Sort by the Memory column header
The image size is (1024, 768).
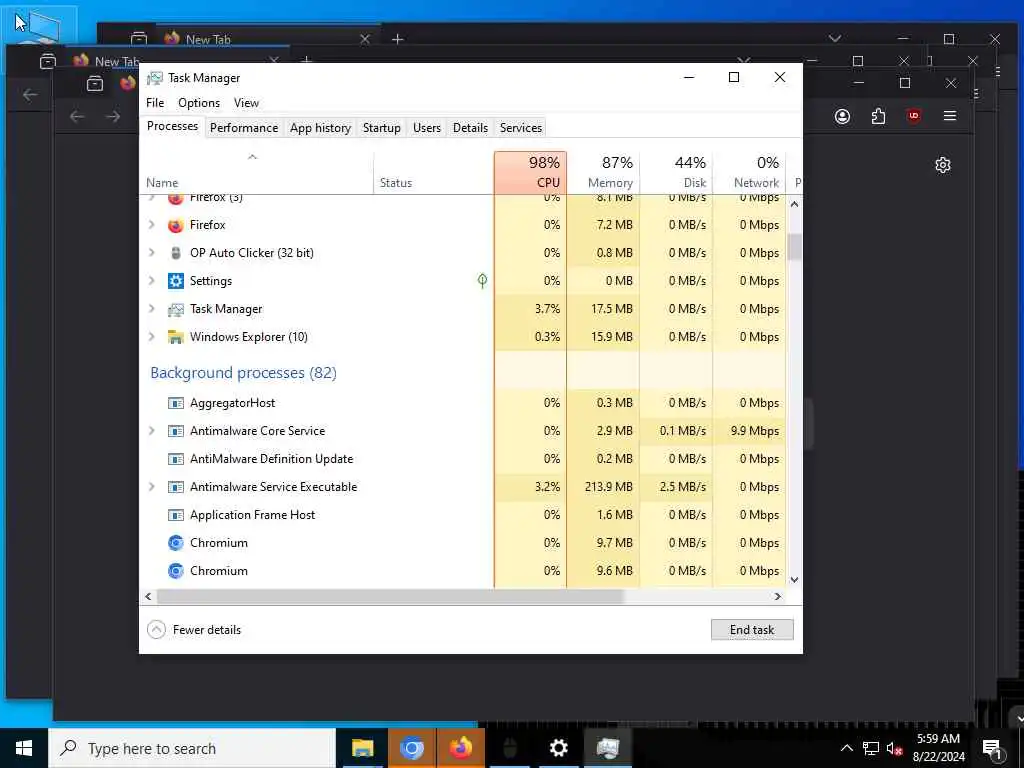(x=603, y=172)
